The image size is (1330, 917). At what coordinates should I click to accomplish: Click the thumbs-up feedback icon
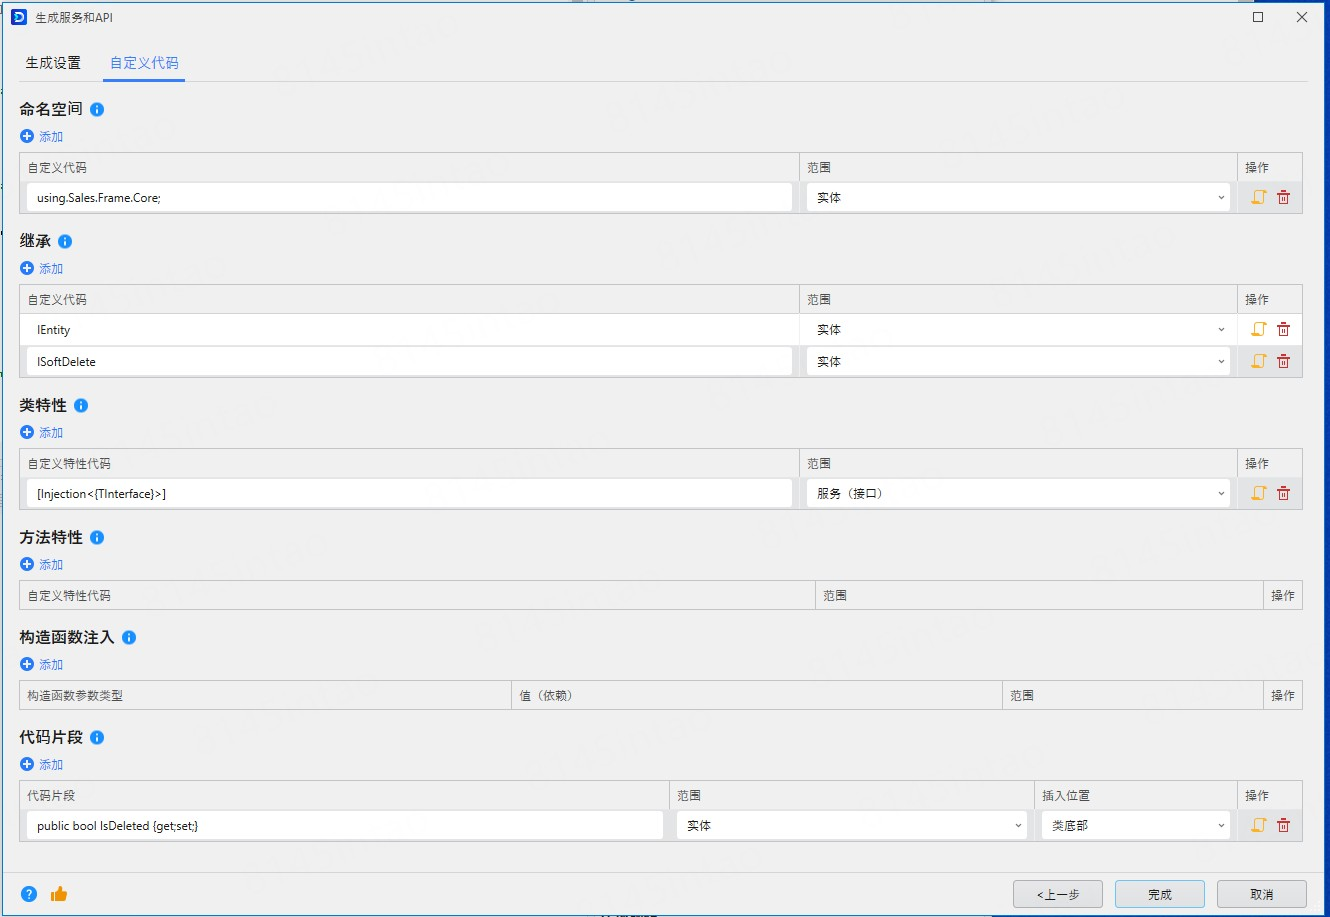point(59,894)
